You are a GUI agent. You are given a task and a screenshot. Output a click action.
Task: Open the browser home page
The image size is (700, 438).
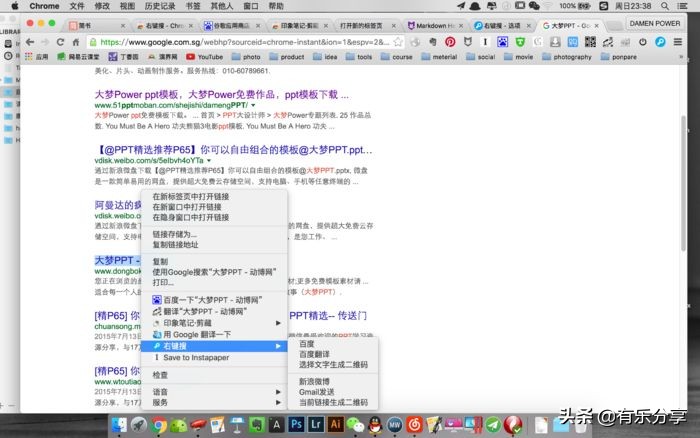click(x=76, y=42)
